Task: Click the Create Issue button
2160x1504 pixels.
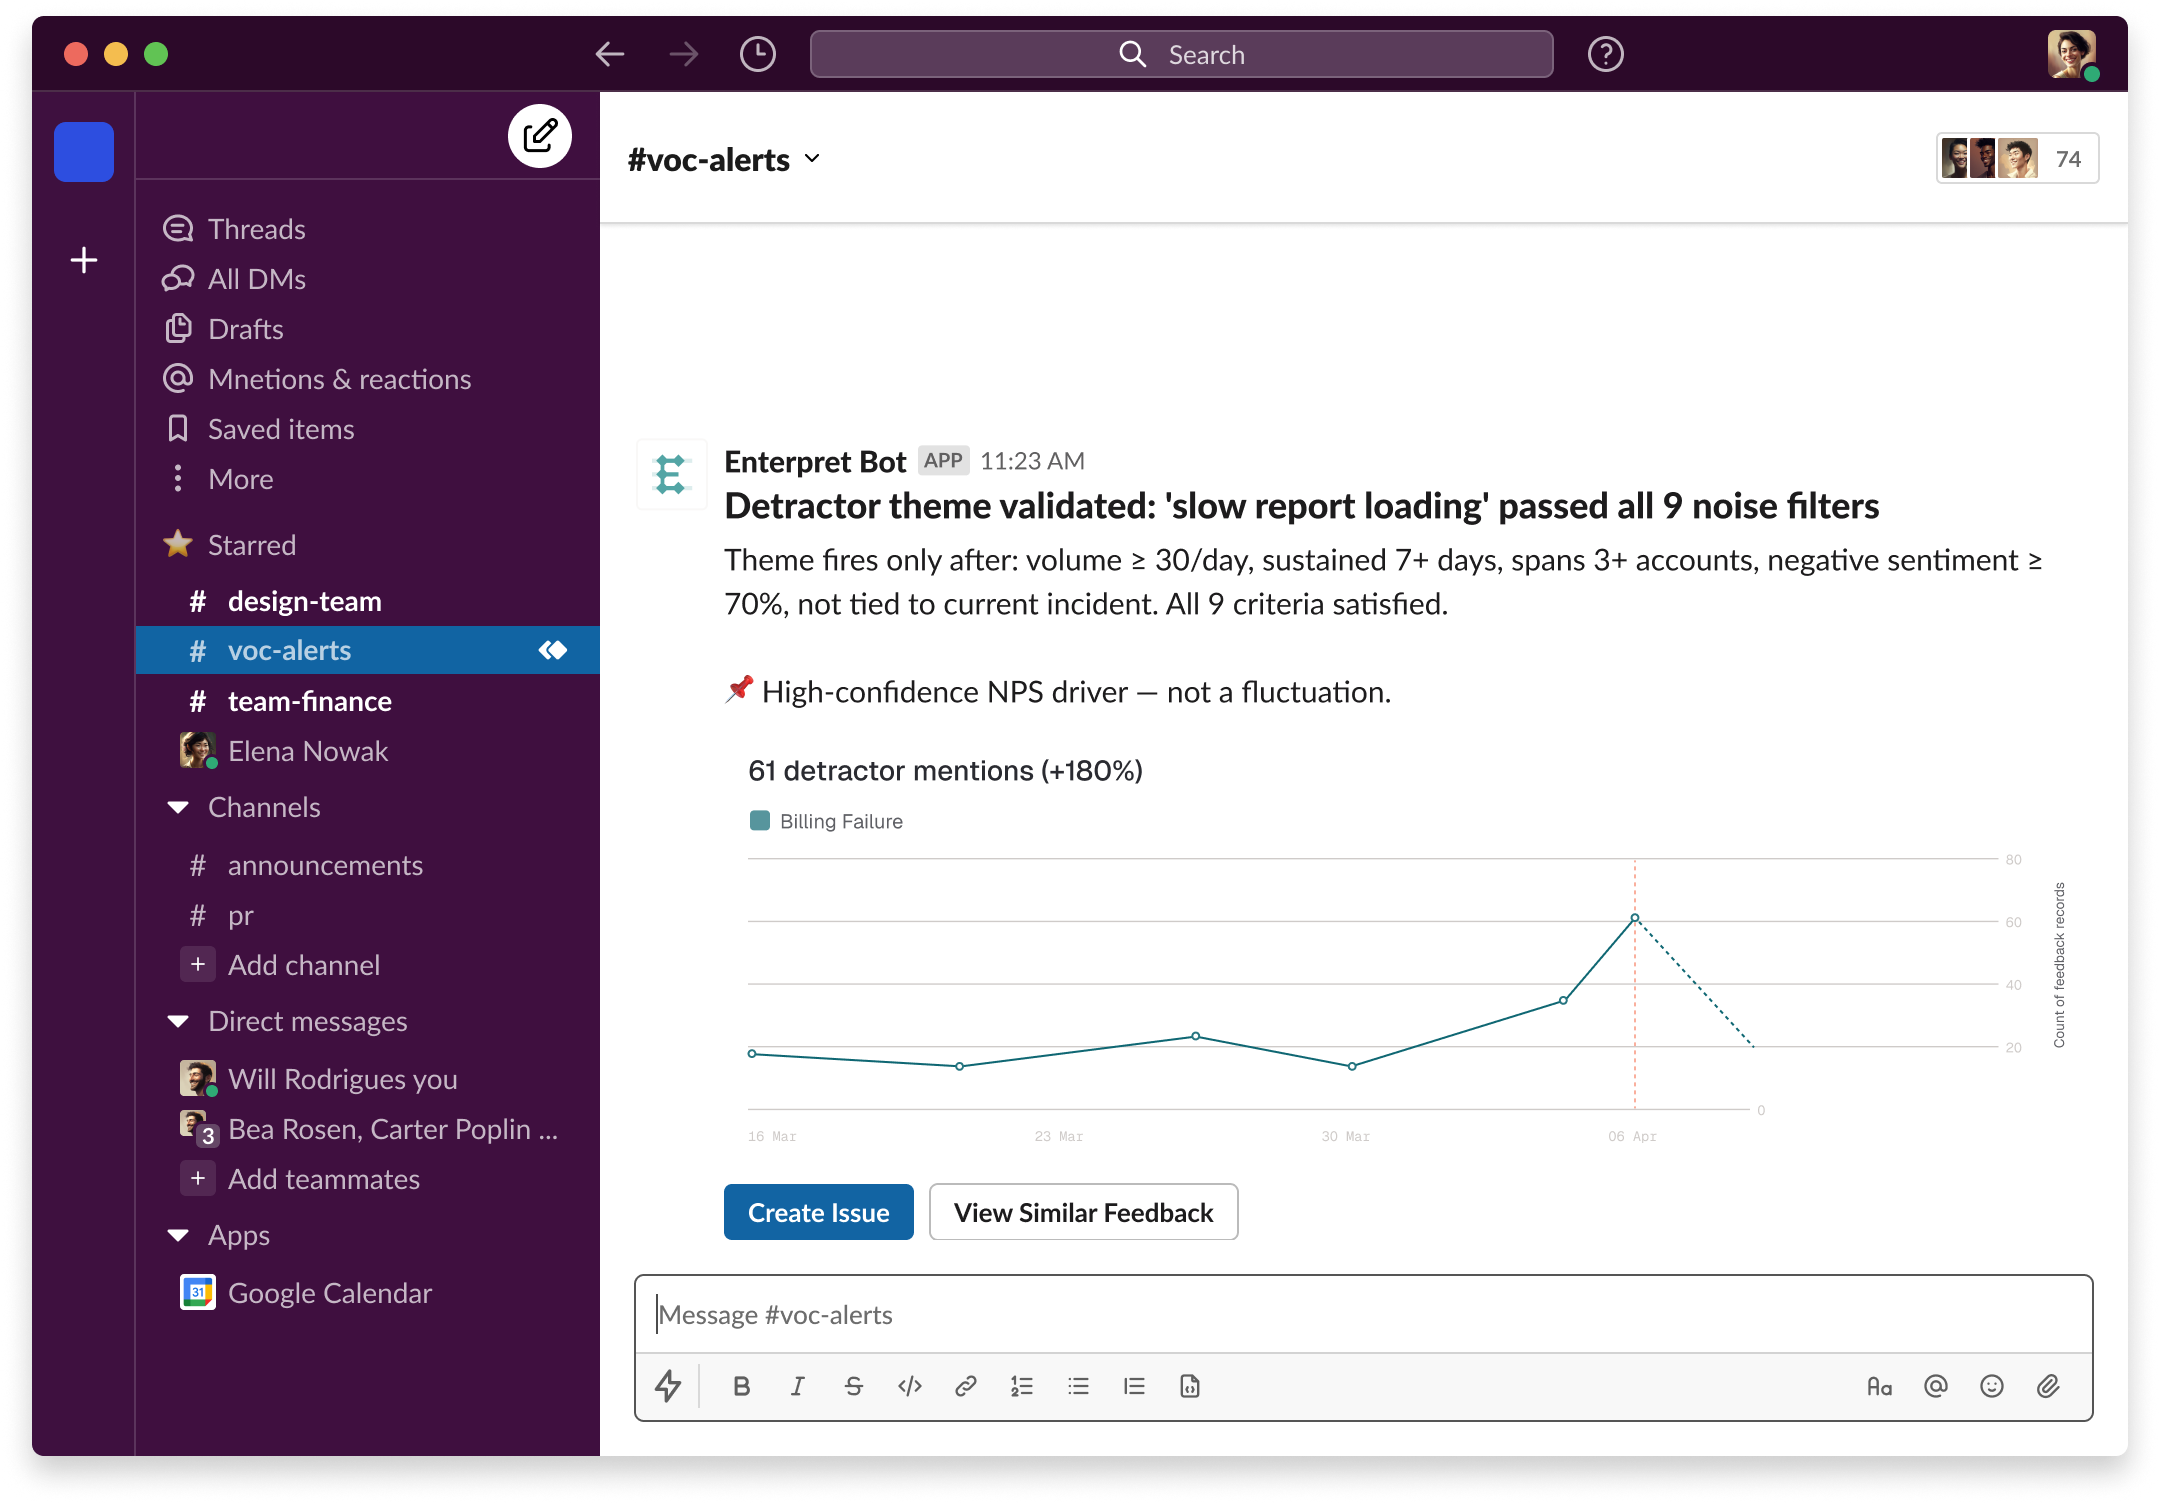Action: 818,1212
